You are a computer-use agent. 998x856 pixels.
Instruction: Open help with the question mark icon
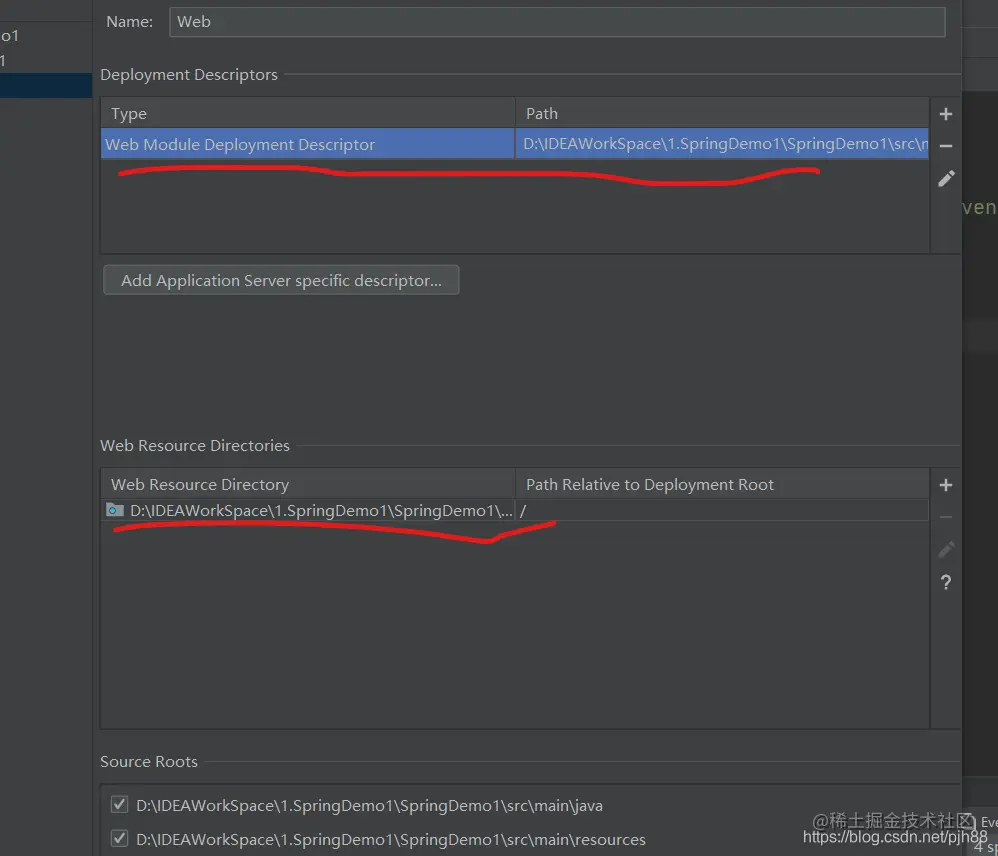click(946, 582)
